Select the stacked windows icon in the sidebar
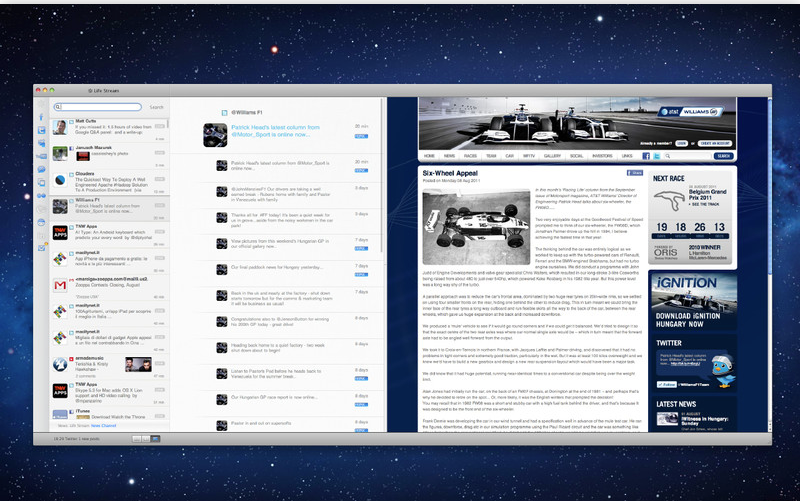The height and width of the screenshot is (501, 800). pos(41,183)
